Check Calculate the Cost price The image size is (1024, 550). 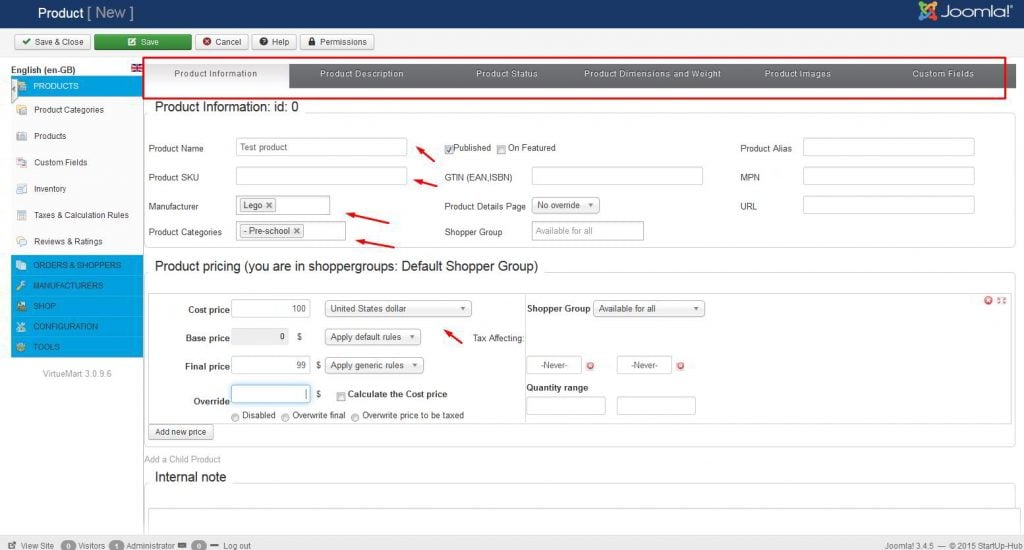tap(341, 396)
